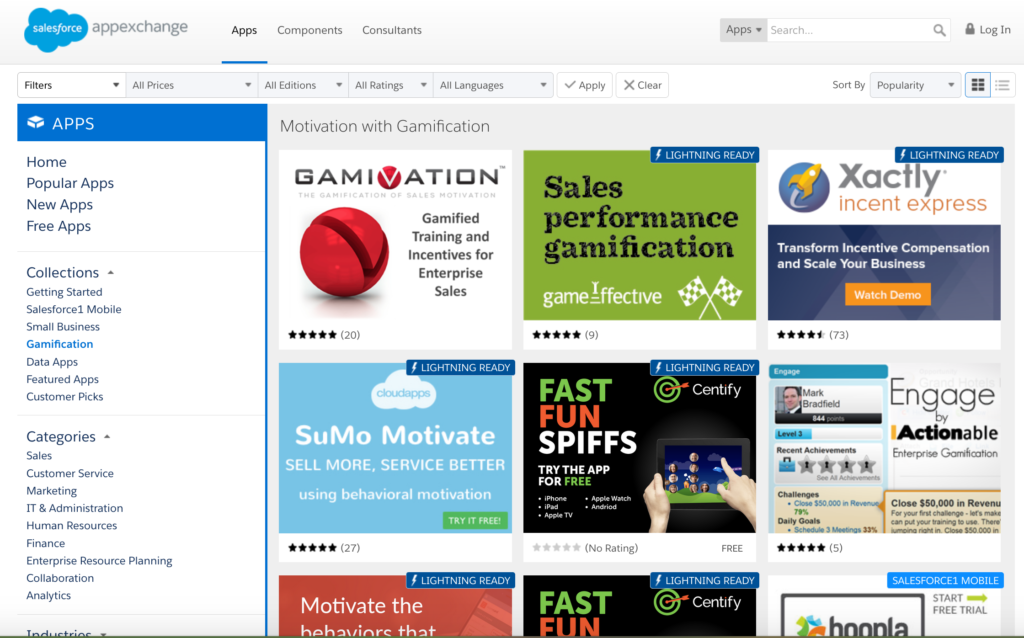Open the Apps search scope dropdown

(743, 30)
